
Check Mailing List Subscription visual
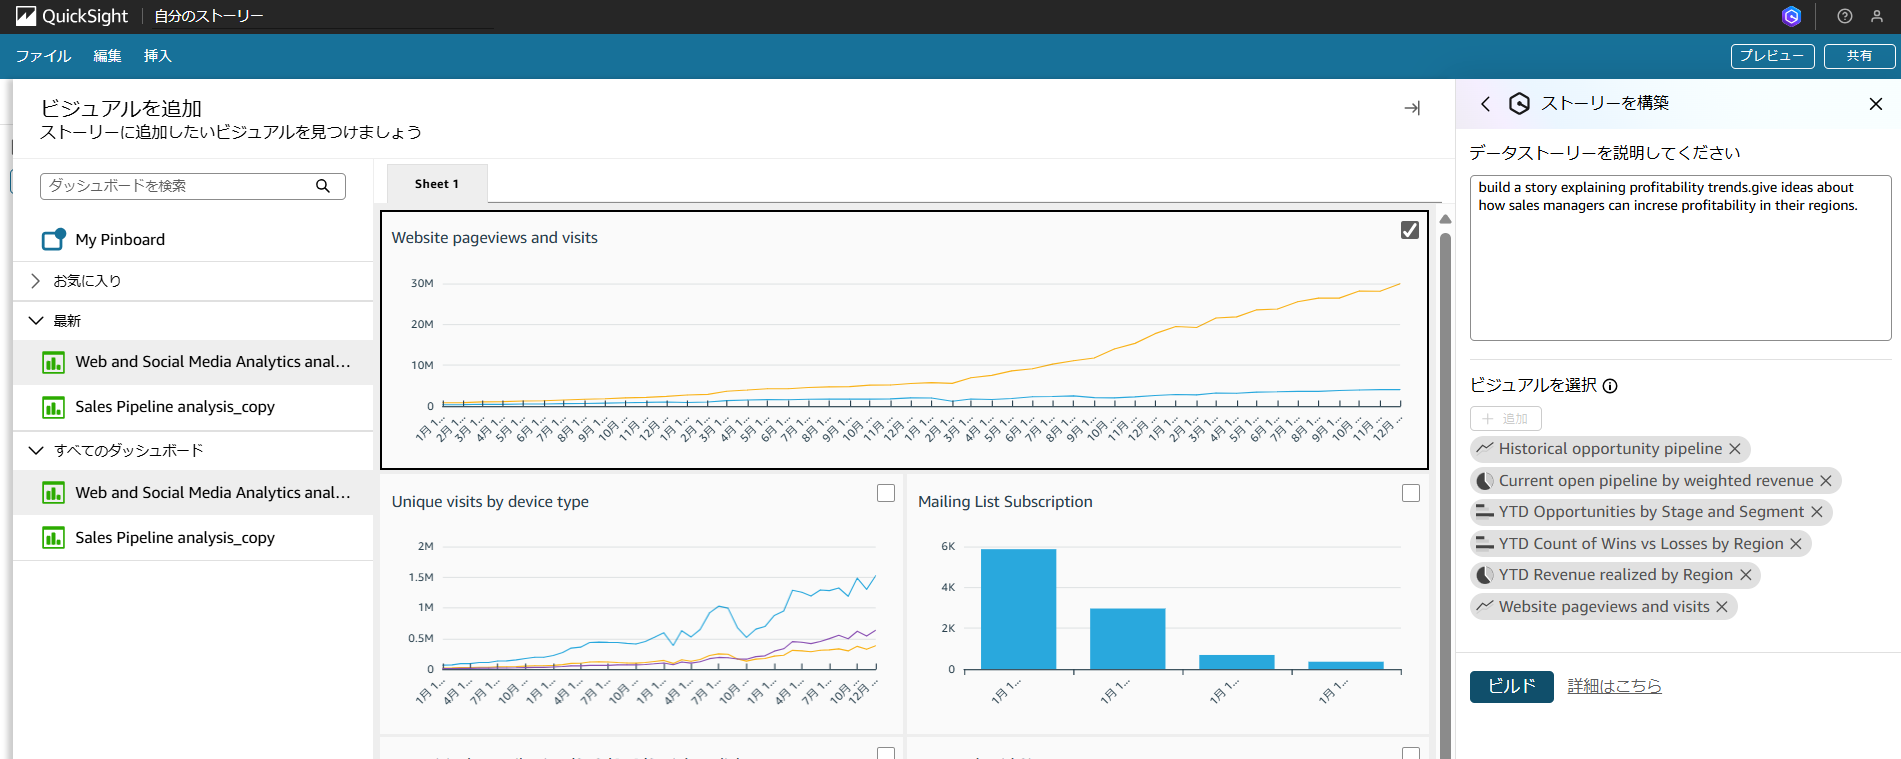1411,493
